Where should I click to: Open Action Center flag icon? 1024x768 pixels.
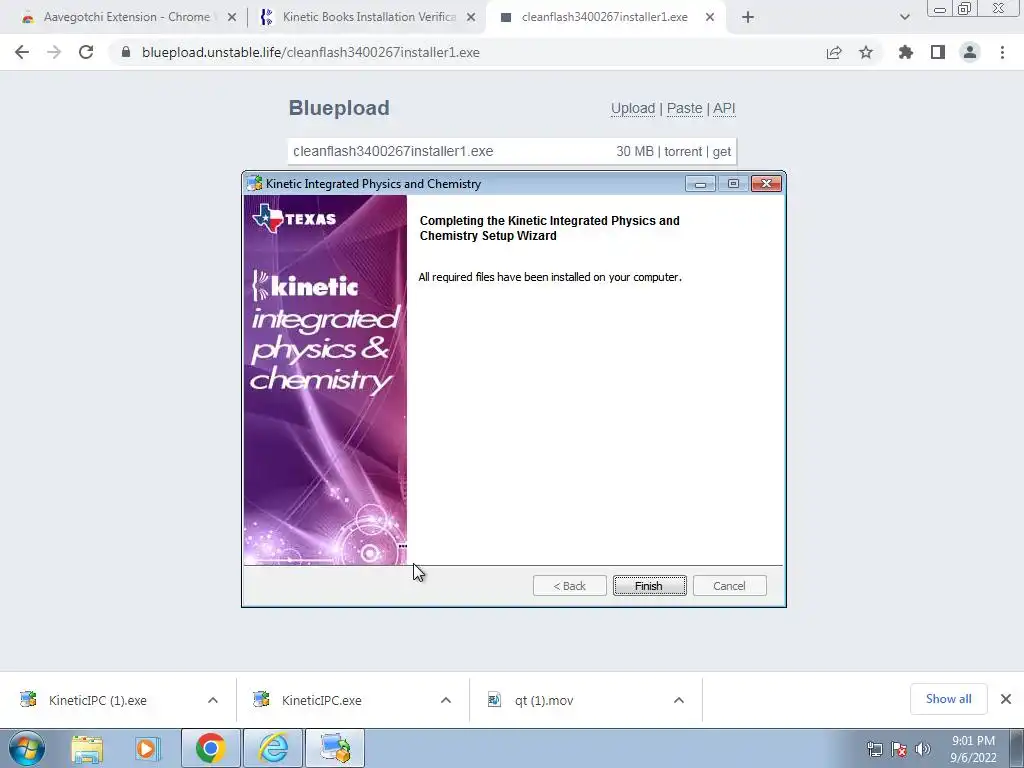click(x=899, y=750)
